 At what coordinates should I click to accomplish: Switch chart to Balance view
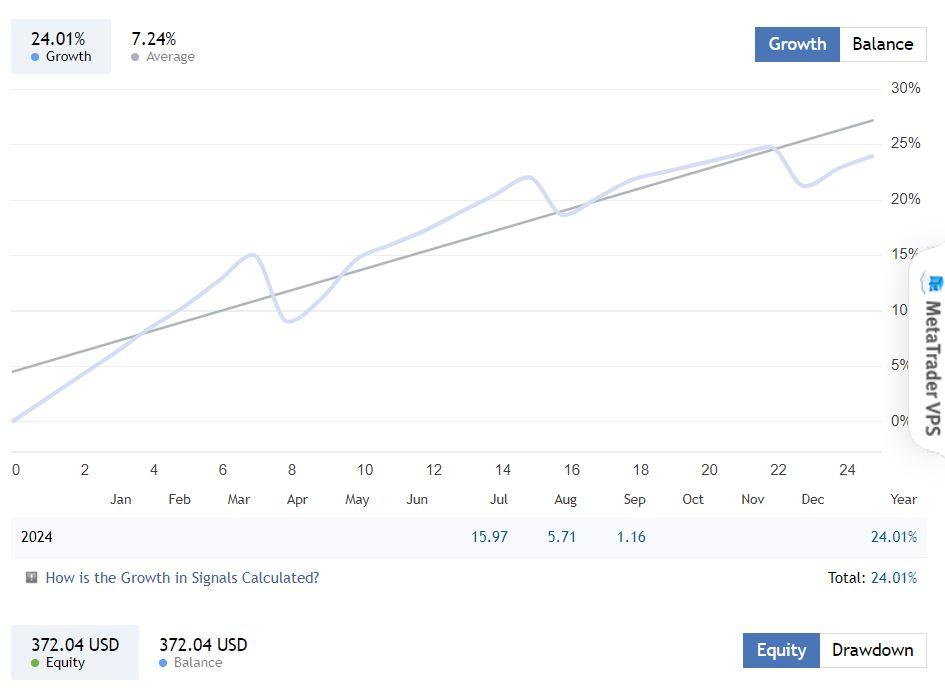882,44
